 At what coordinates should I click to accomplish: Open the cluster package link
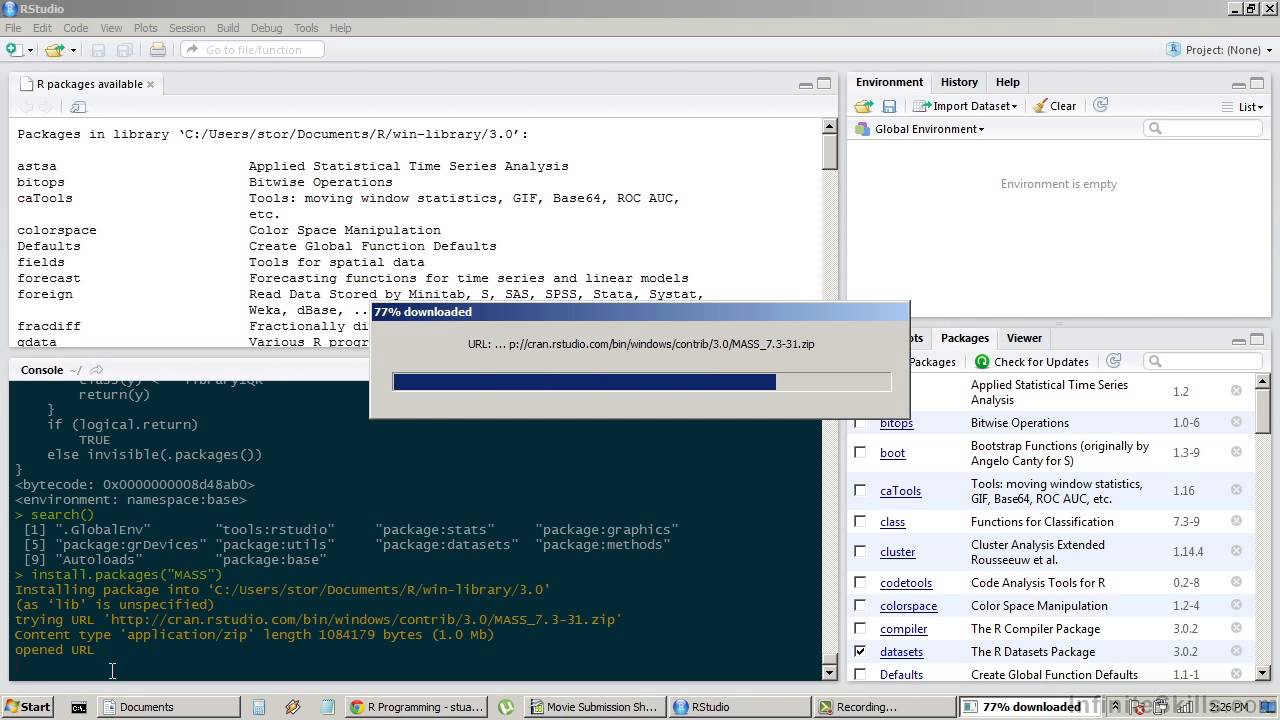897,552
